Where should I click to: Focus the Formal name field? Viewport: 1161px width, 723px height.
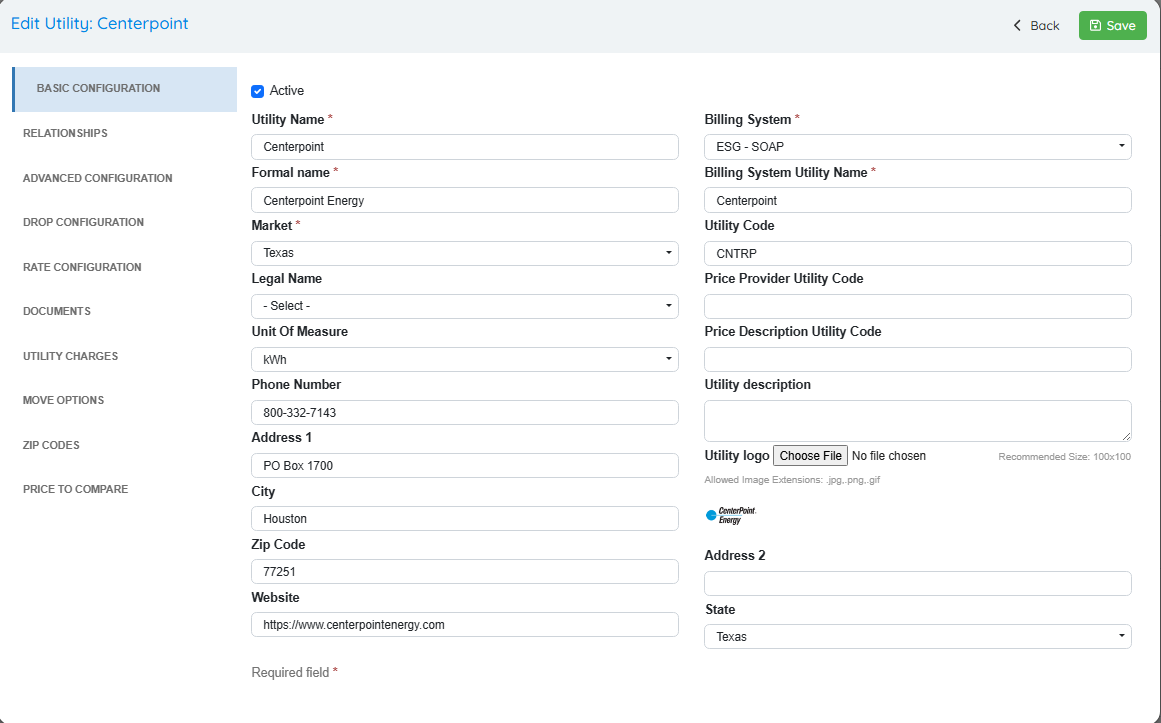click(x=465, y=200)
